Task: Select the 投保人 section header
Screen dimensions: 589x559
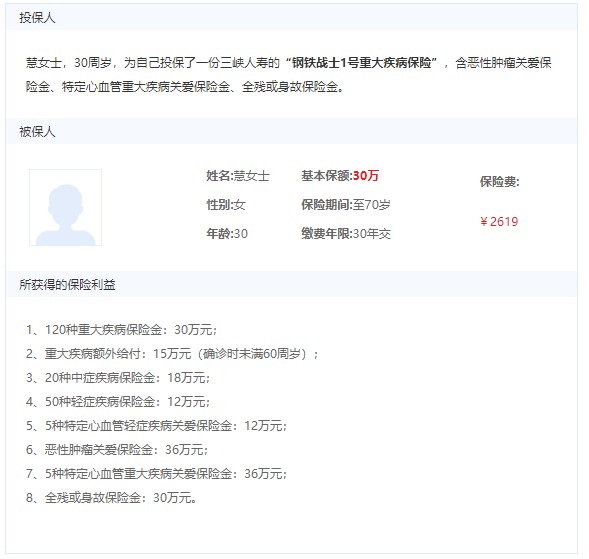Action: point(291,17)
